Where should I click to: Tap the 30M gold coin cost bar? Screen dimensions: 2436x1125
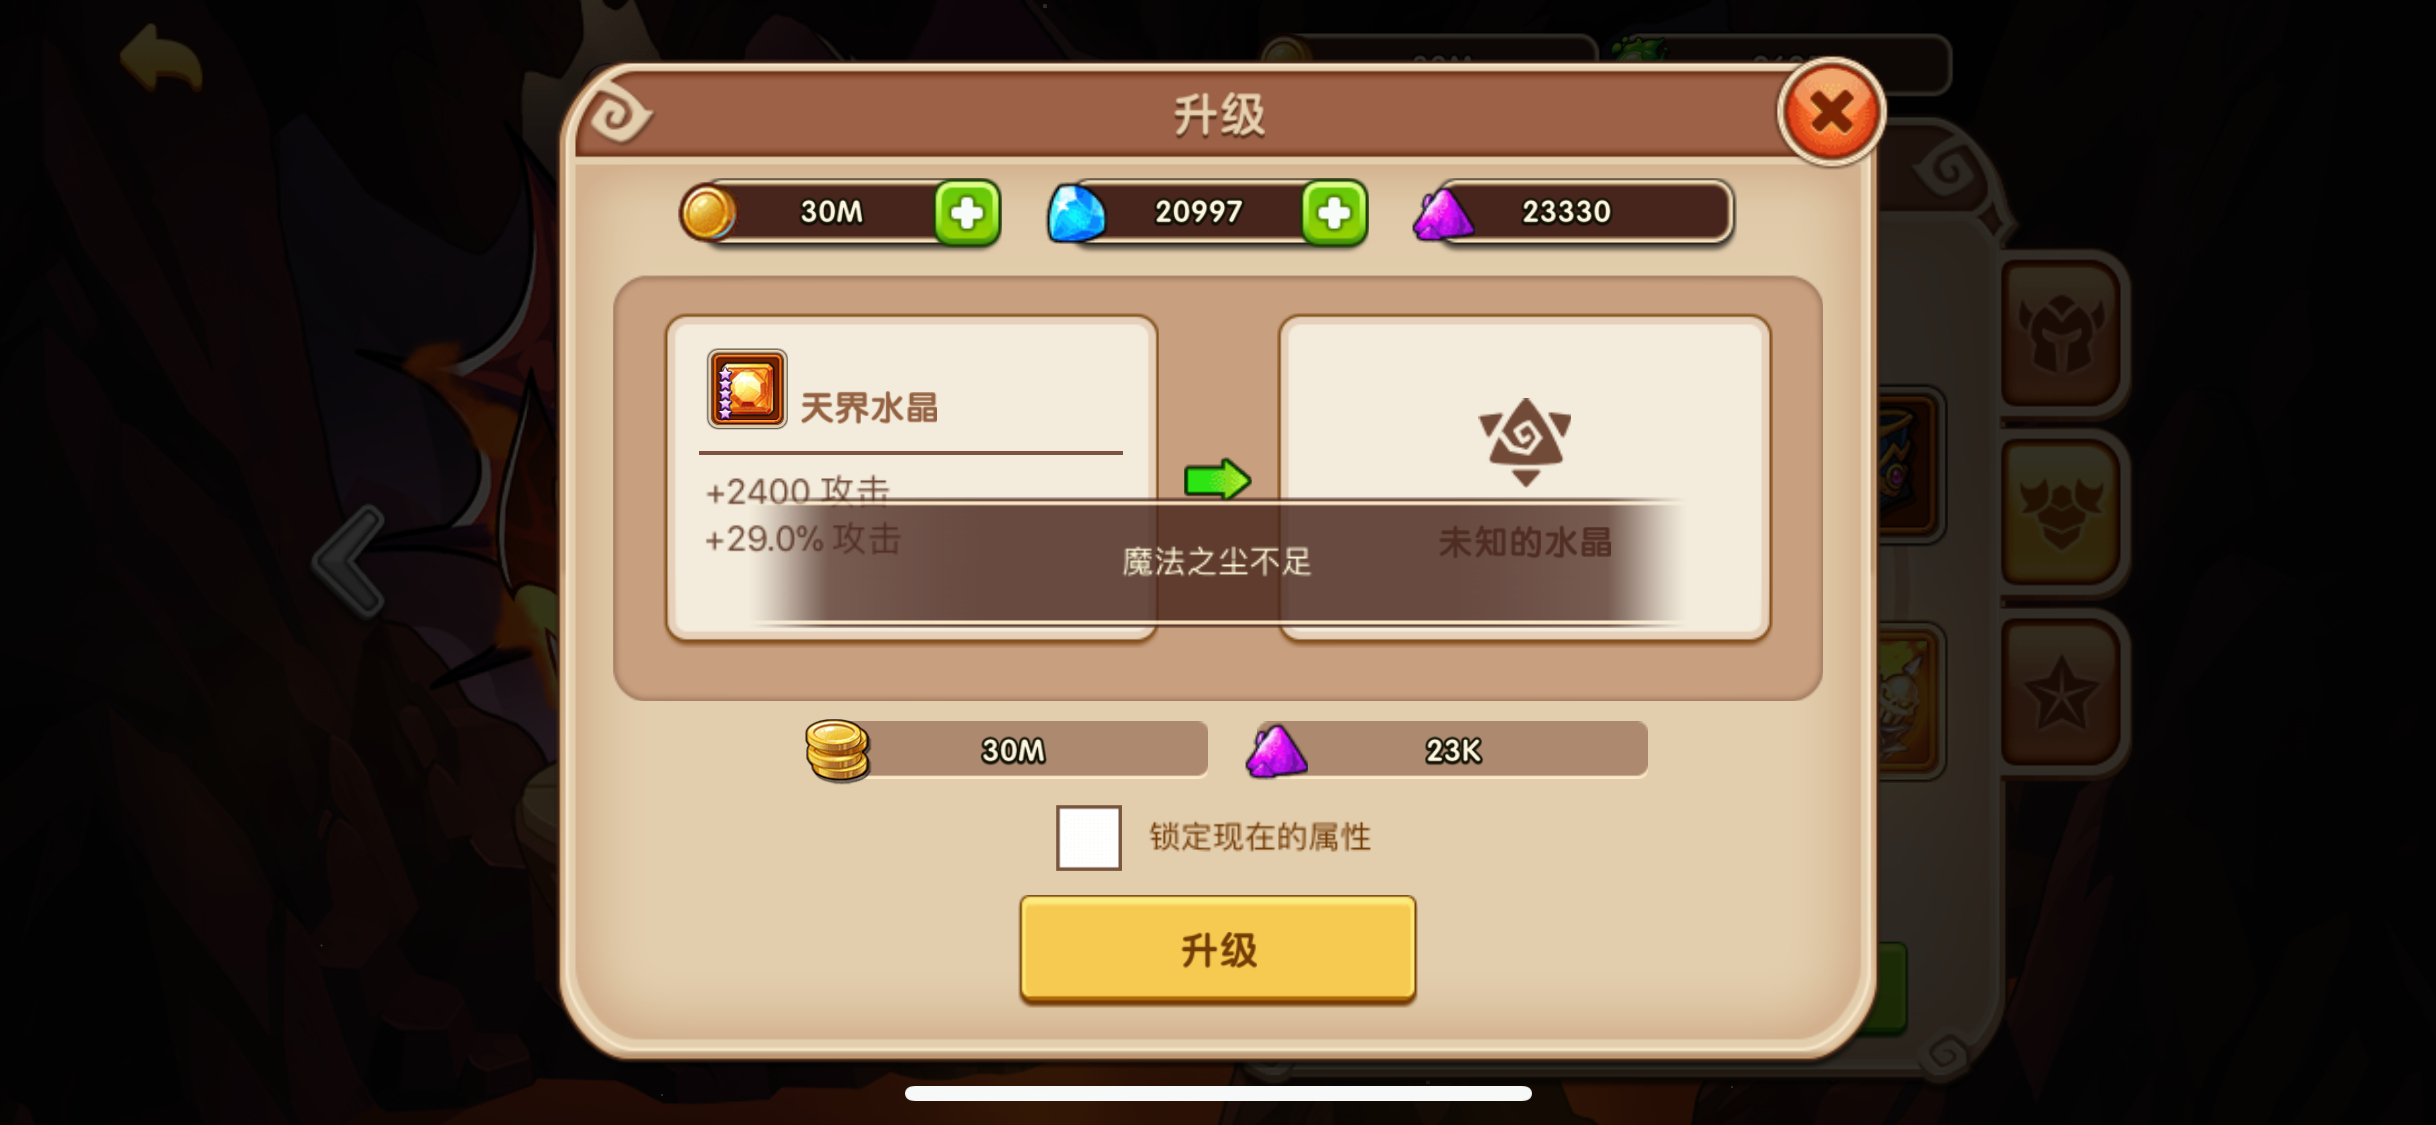(1008, 750)
